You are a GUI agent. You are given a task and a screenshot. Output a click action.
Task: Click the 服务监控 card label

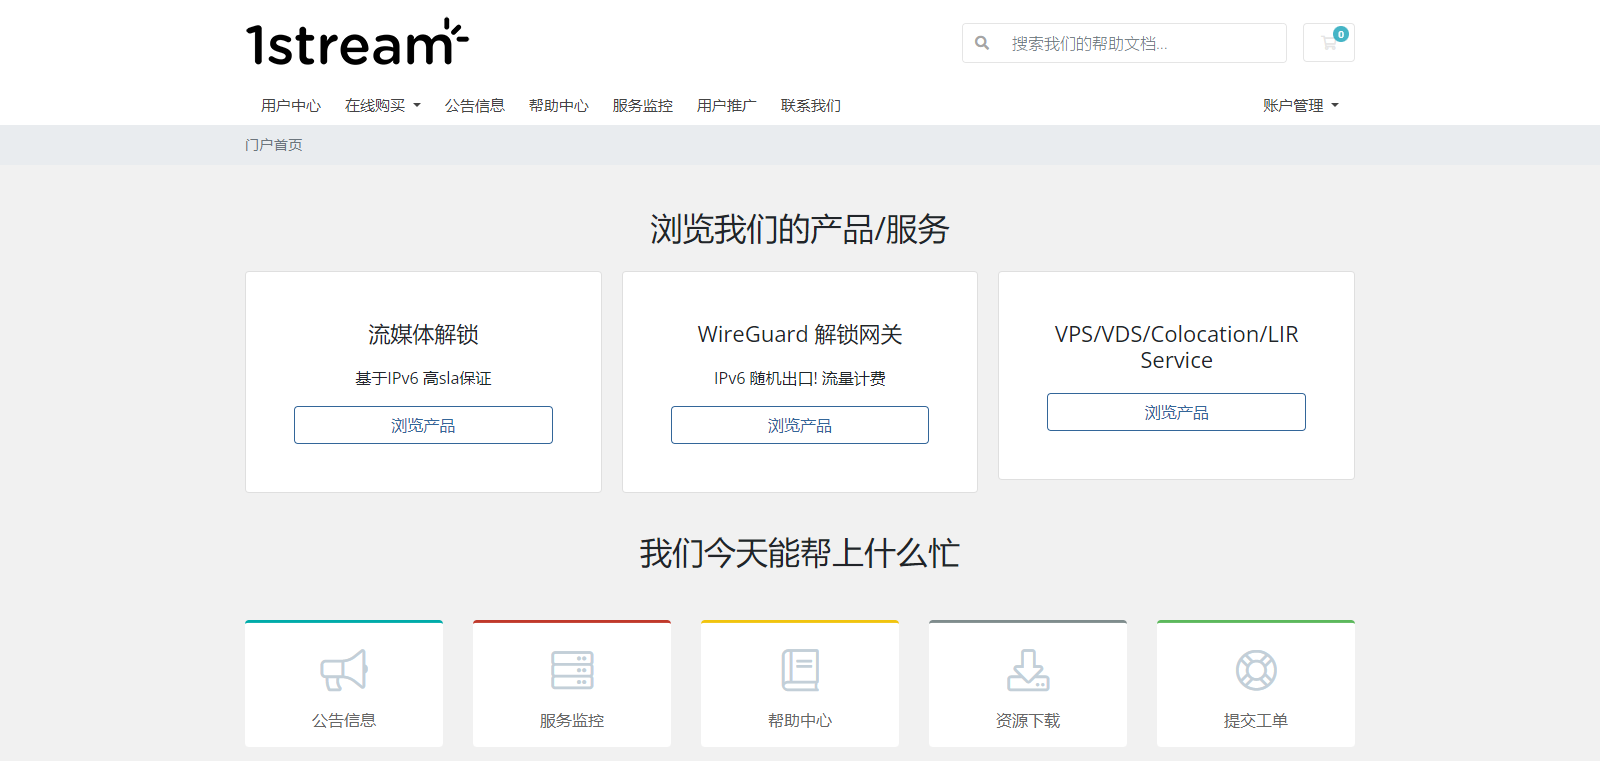[572, 720]
